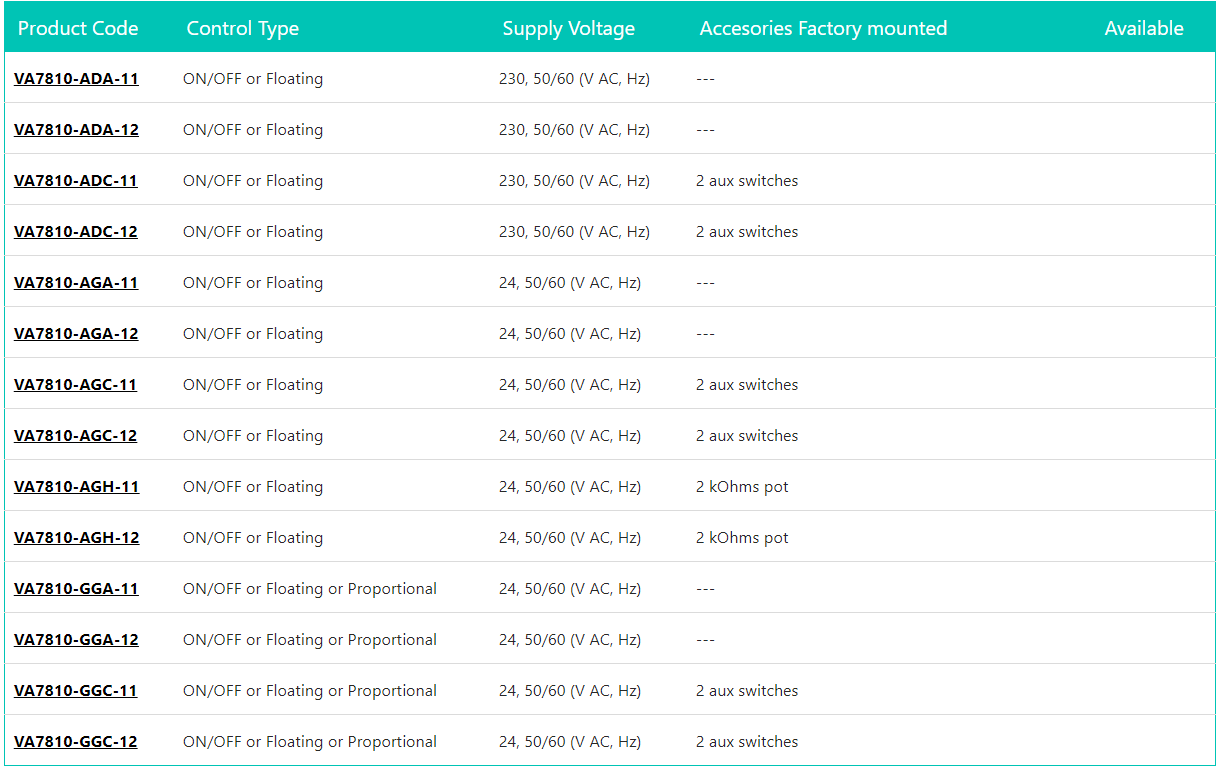Viewport: 1224px width, 769px height.
Task: Select the Supply Voltage column header
Action: pyautogui.click(x=568, y=29)
